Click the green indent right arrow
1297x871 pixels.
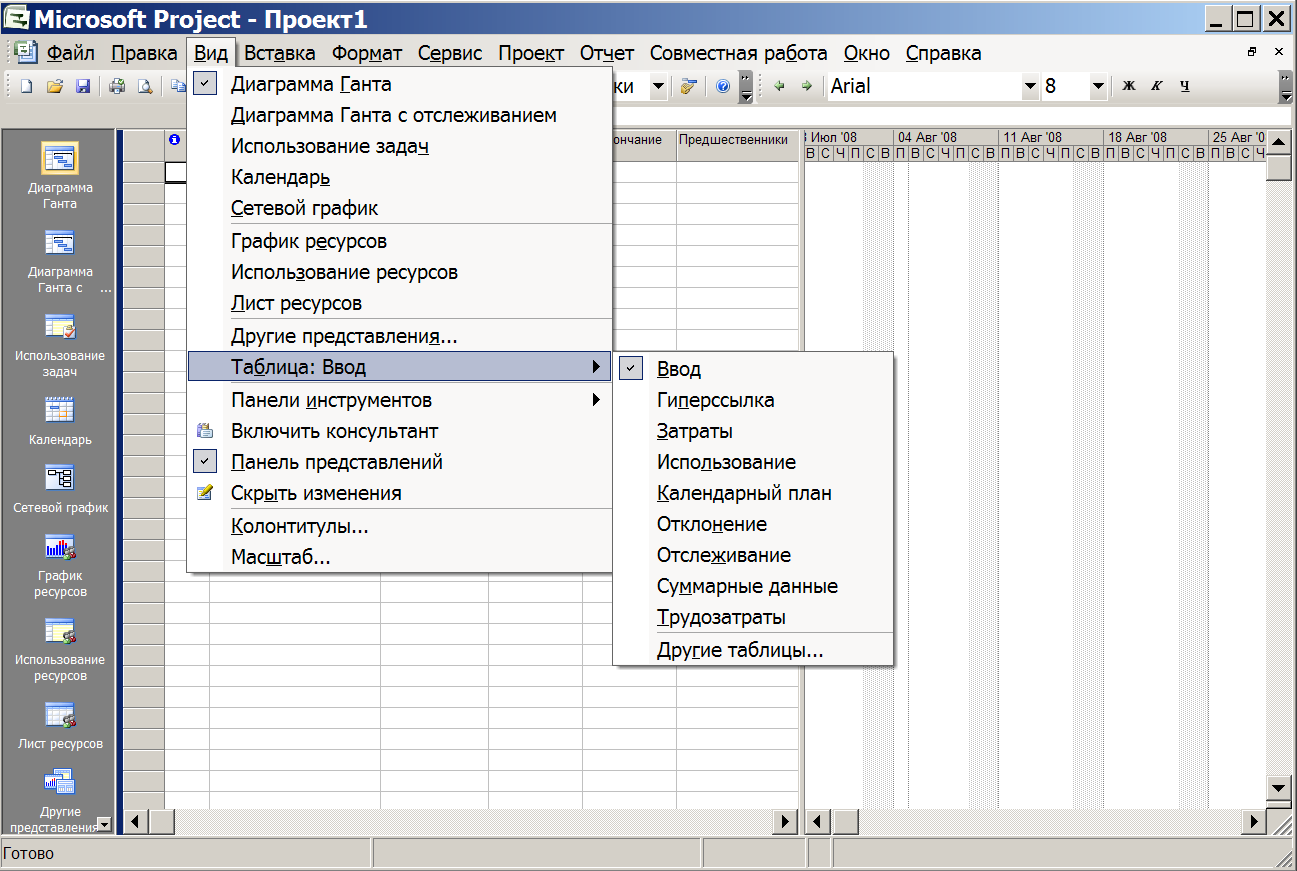[x=806, y=87]
